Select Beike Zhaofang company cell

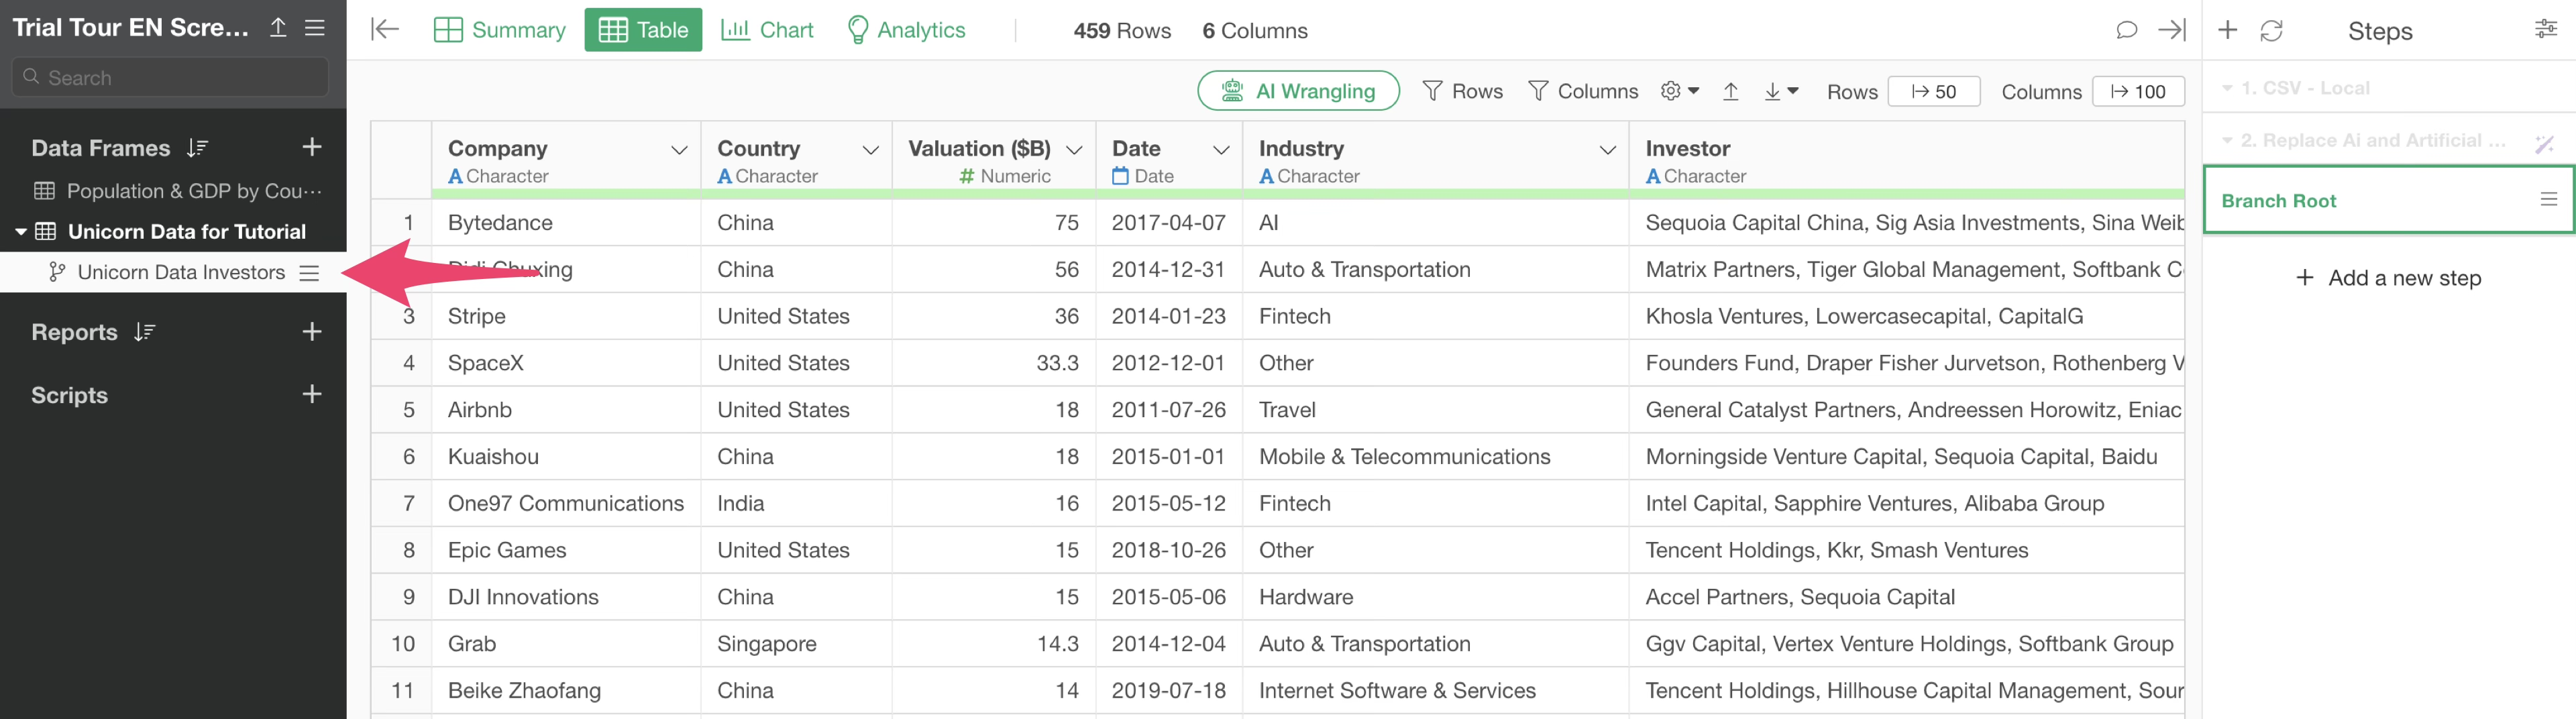tap(566, 691)
